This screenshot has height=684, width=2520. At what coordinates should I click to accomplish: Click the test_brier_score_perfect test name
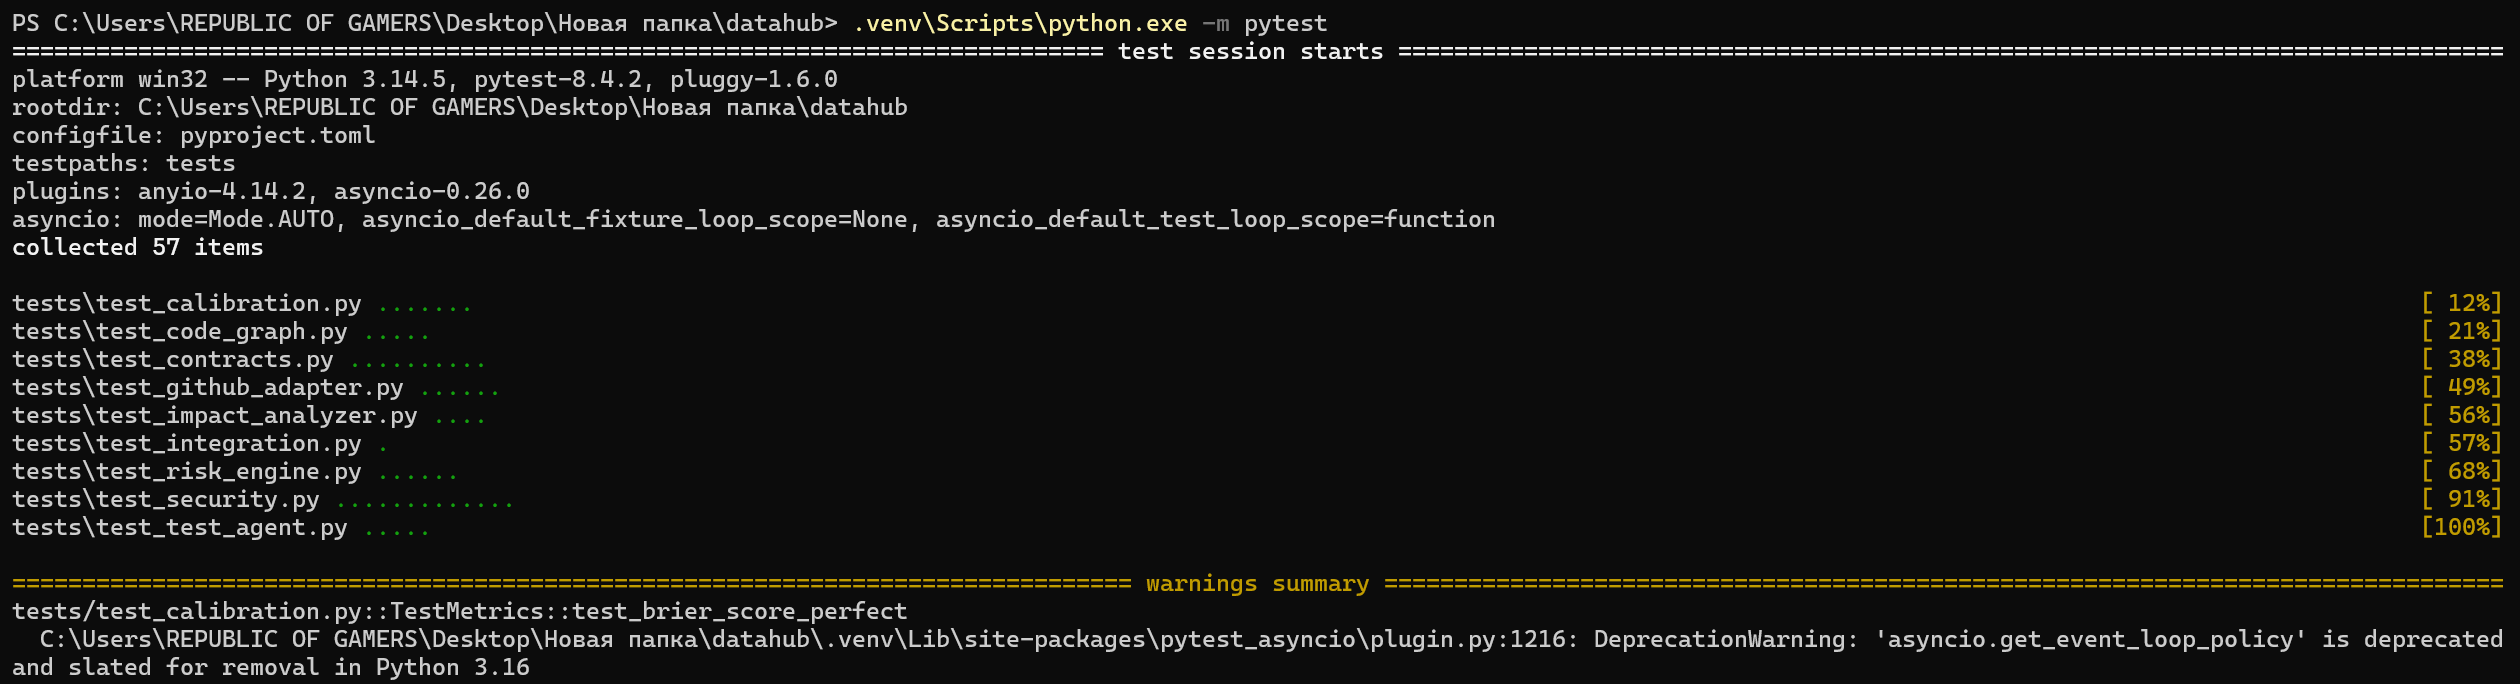(x=740, y=612)
